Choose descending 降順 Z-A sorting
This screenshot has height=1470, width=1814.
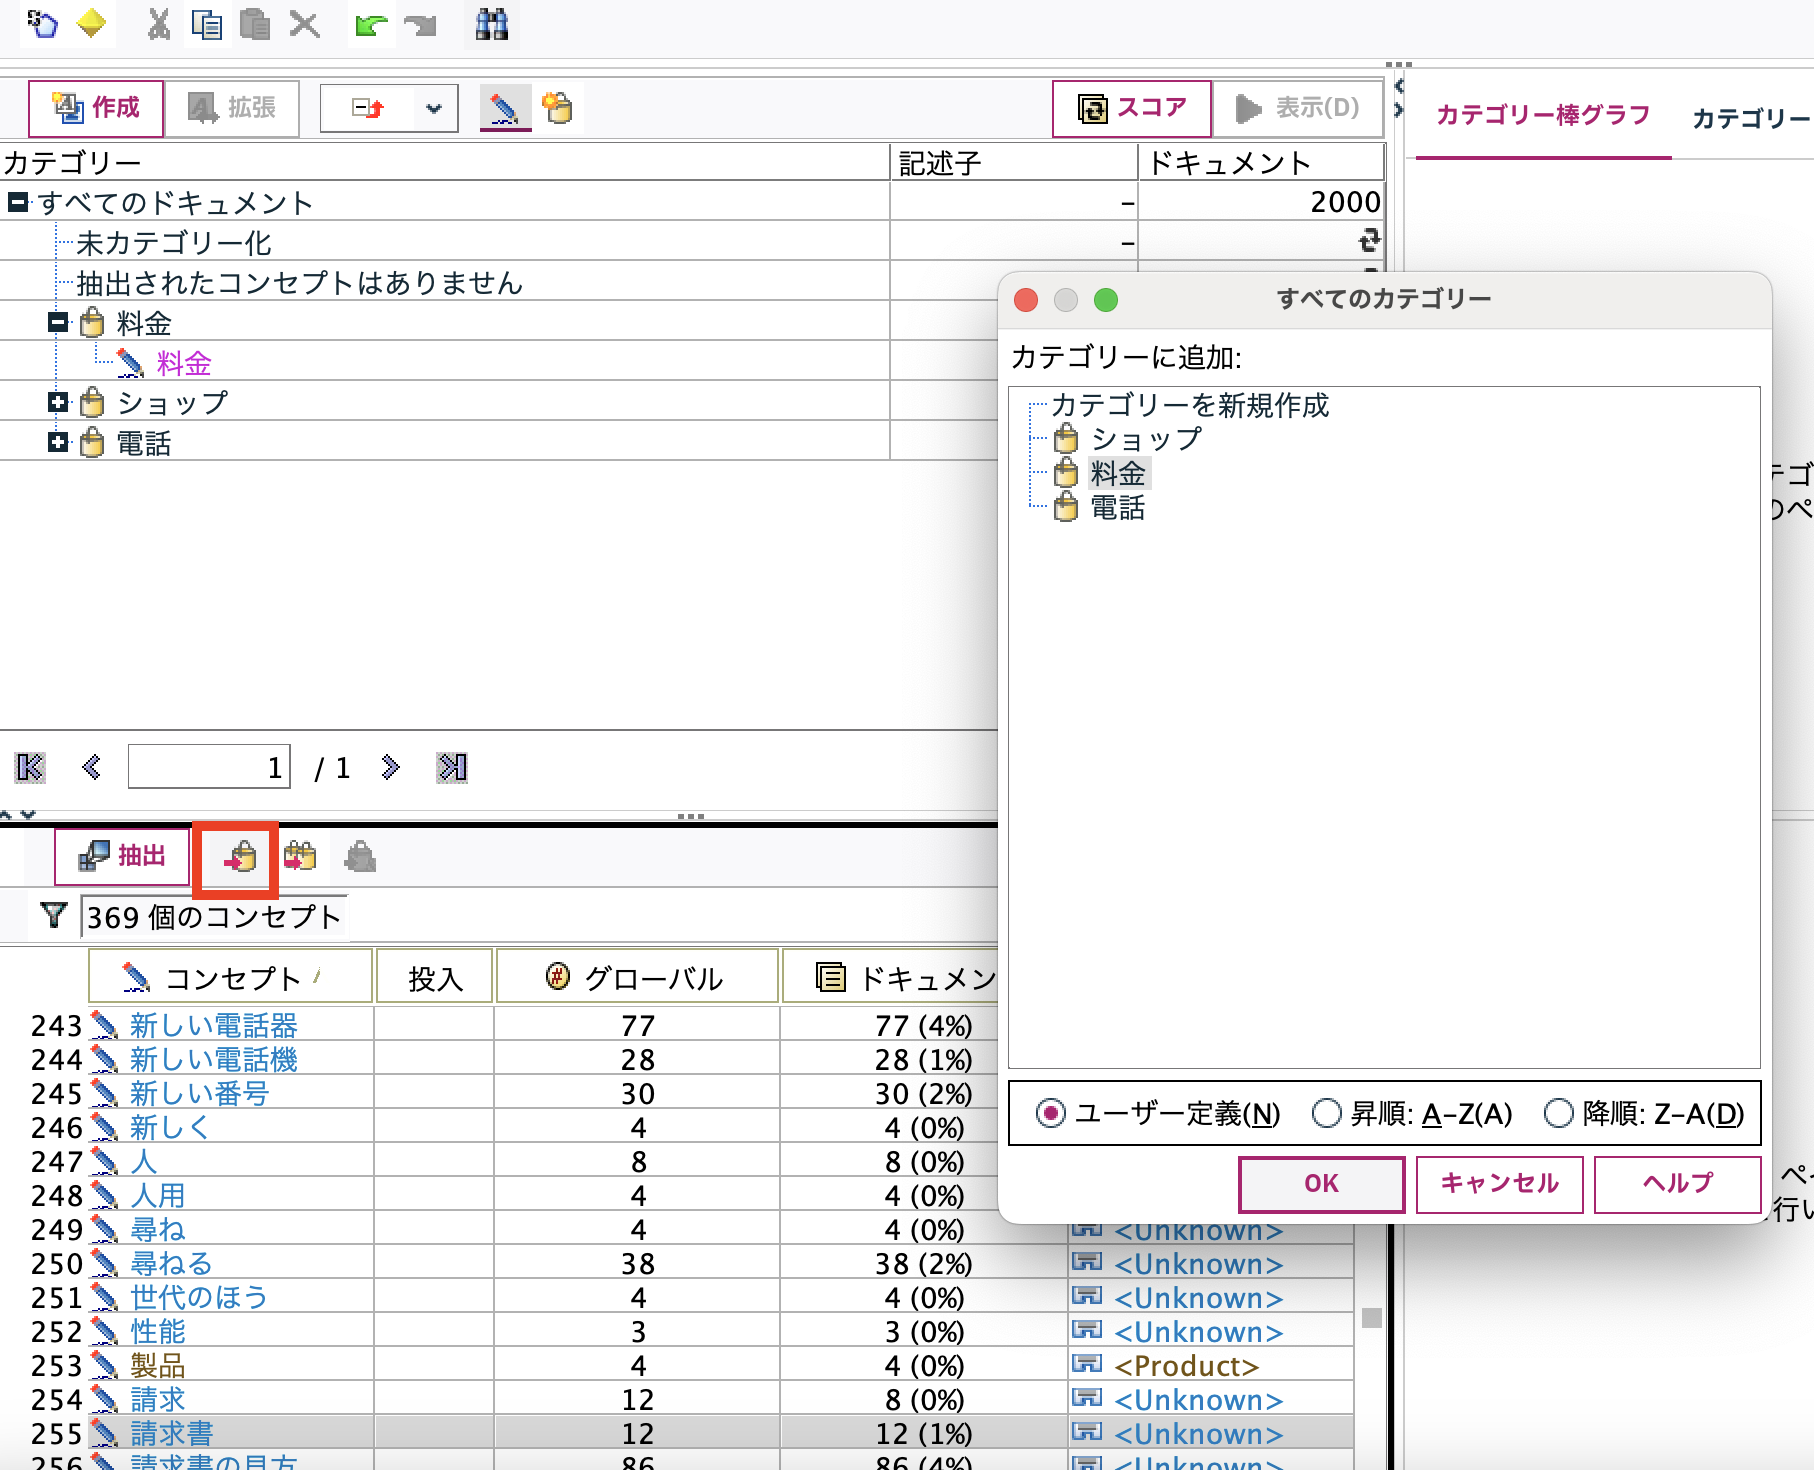click(1557, 1113)
